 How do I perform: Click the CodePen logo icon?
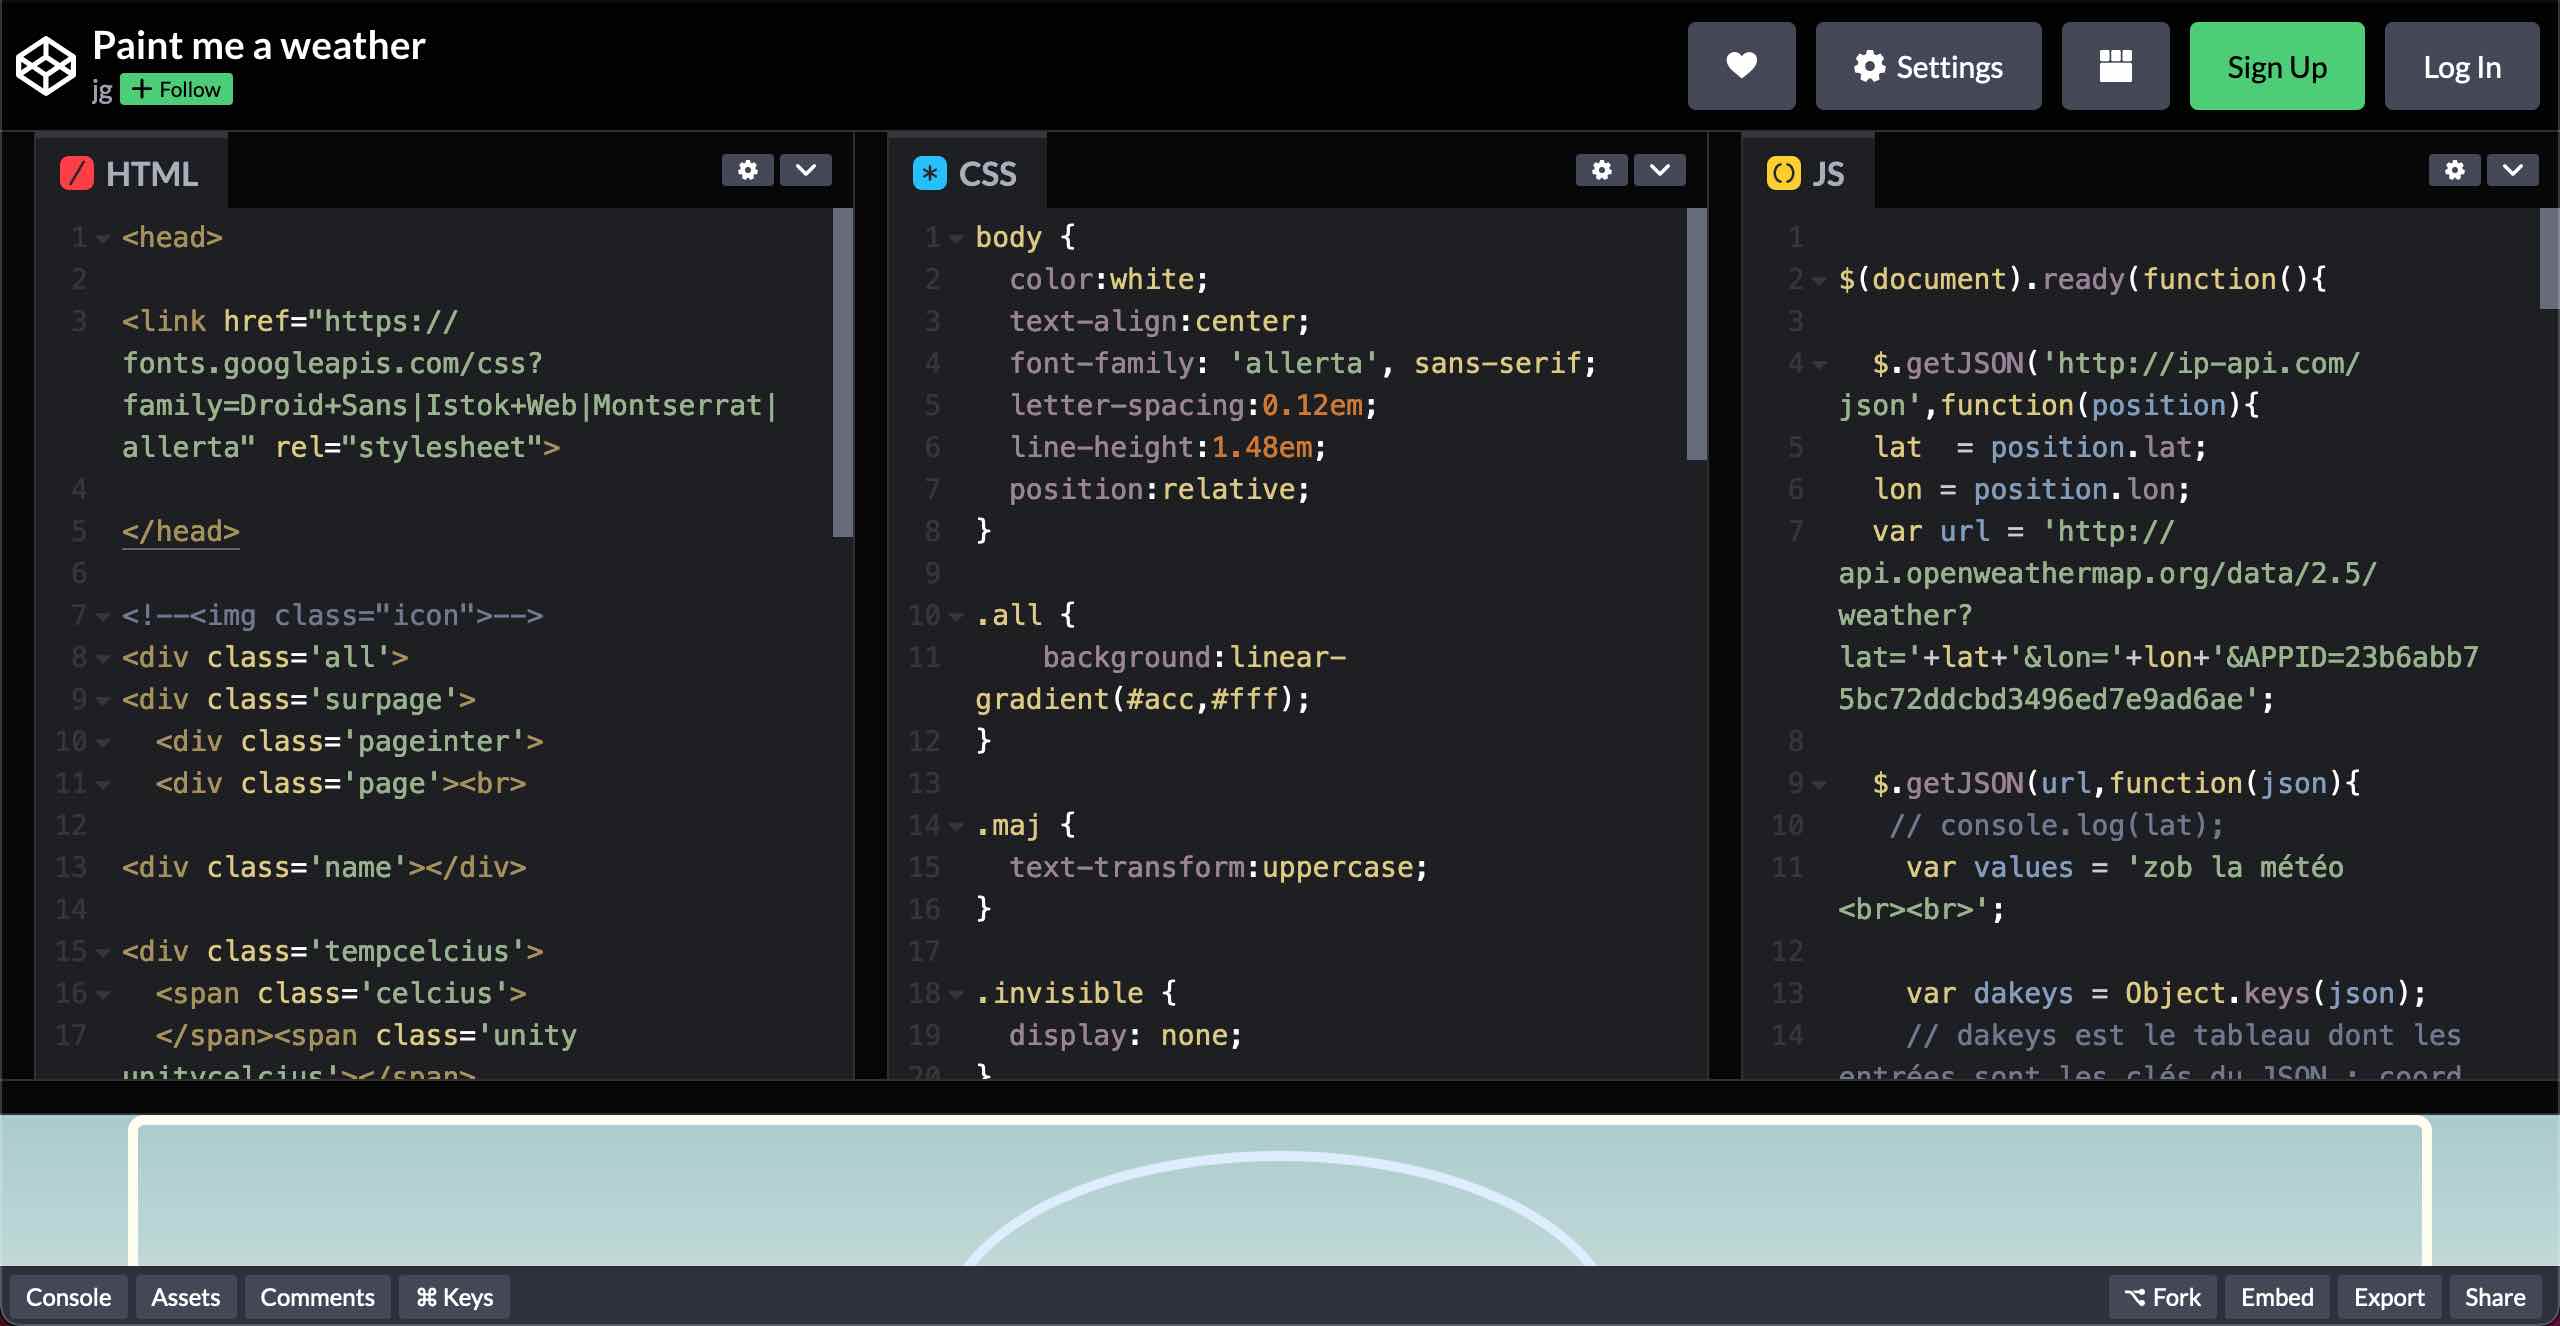click(45, 66)
